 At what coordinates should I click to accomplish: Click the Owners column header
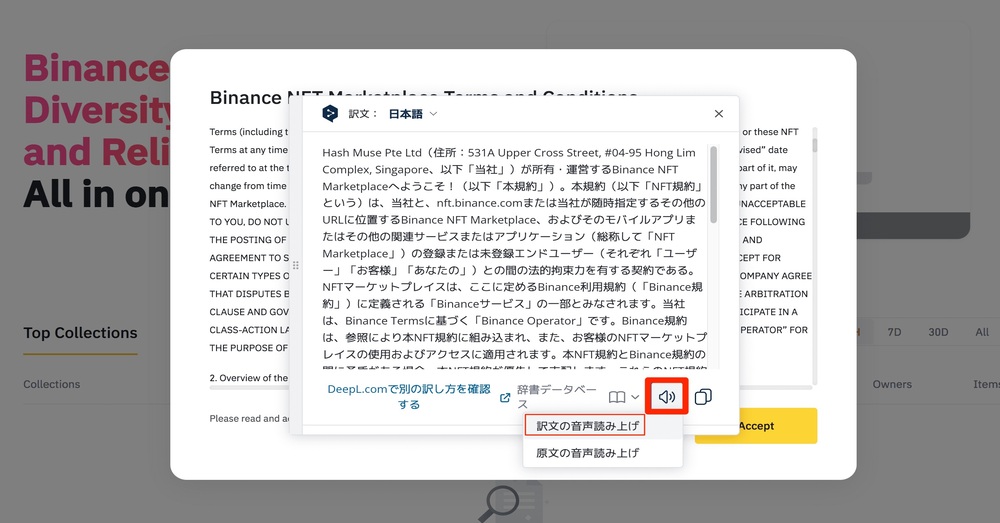892,384
